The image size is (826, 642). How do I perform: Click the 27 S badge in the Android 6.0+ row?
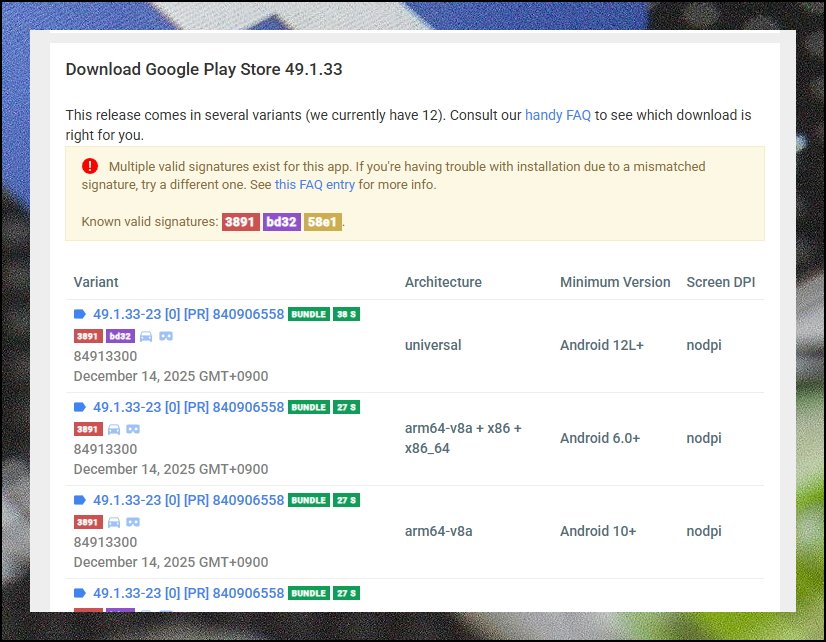click(x=346, y=407)
